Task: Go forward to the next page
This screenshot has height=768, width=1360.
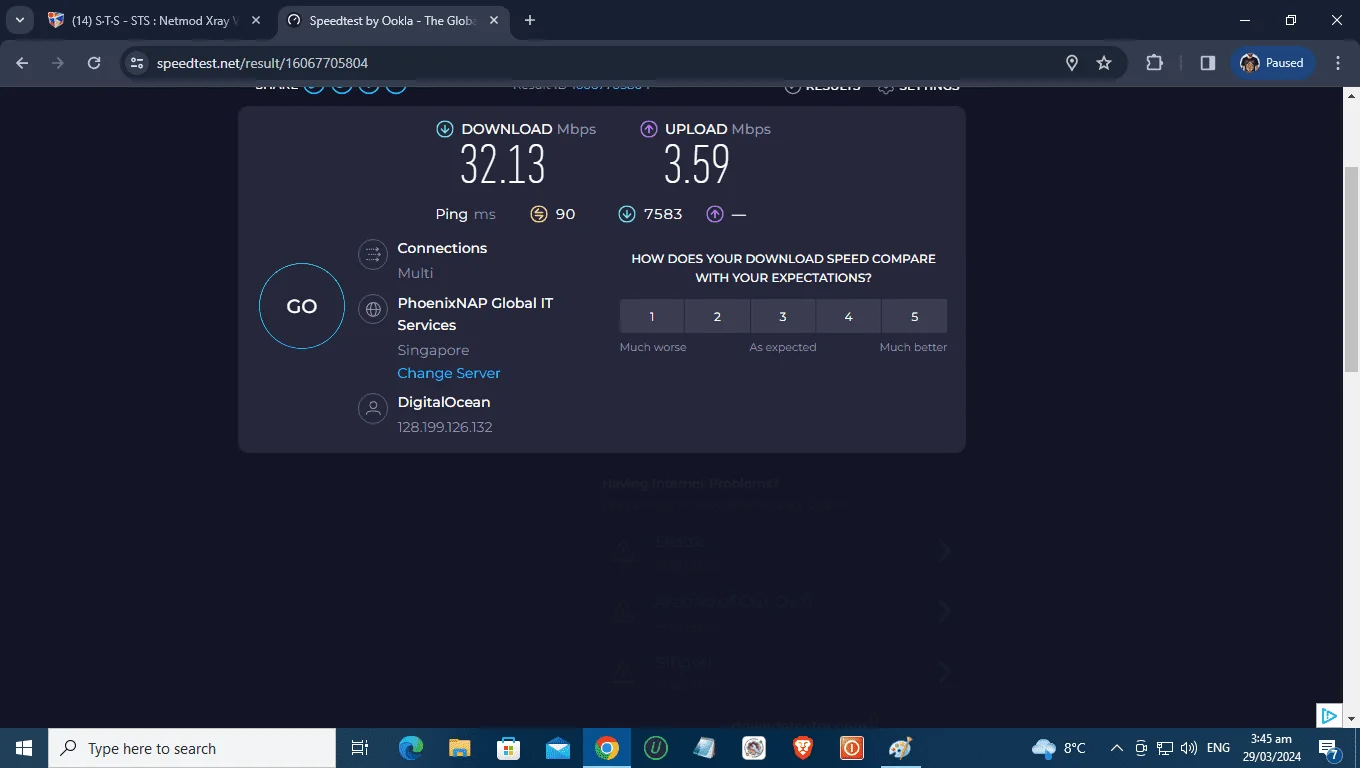Action: pos(58,63)
